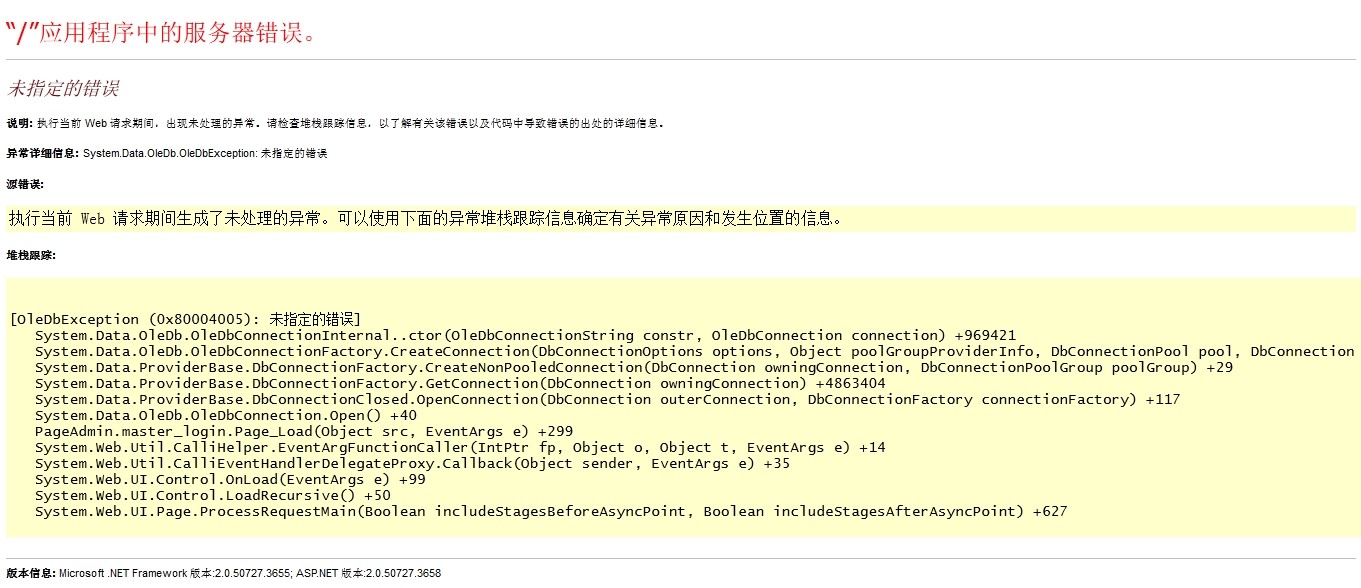The width and height of the screenshot is (1361, 588).
Task: Click the '版本信息:' .NET Framework version footer
Action: point(223,573)
